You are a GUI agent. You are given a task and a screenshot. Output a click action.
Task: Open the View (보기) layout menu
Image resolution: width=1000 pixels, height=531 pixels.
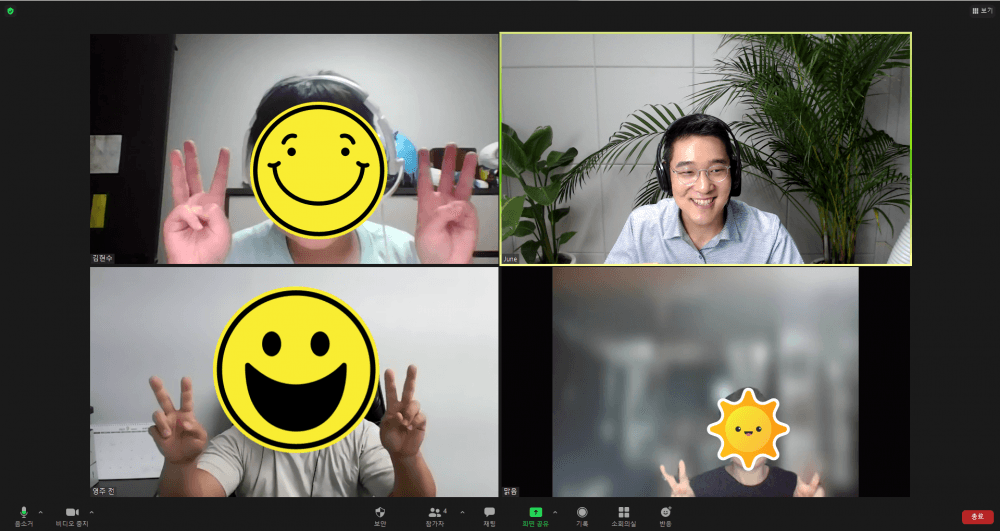coord(981,10)
